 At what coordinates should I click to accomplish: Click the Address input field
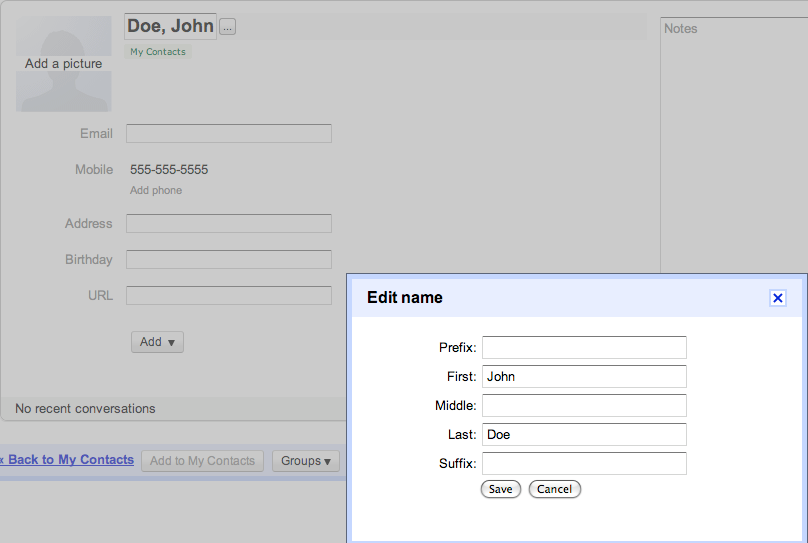228,224
